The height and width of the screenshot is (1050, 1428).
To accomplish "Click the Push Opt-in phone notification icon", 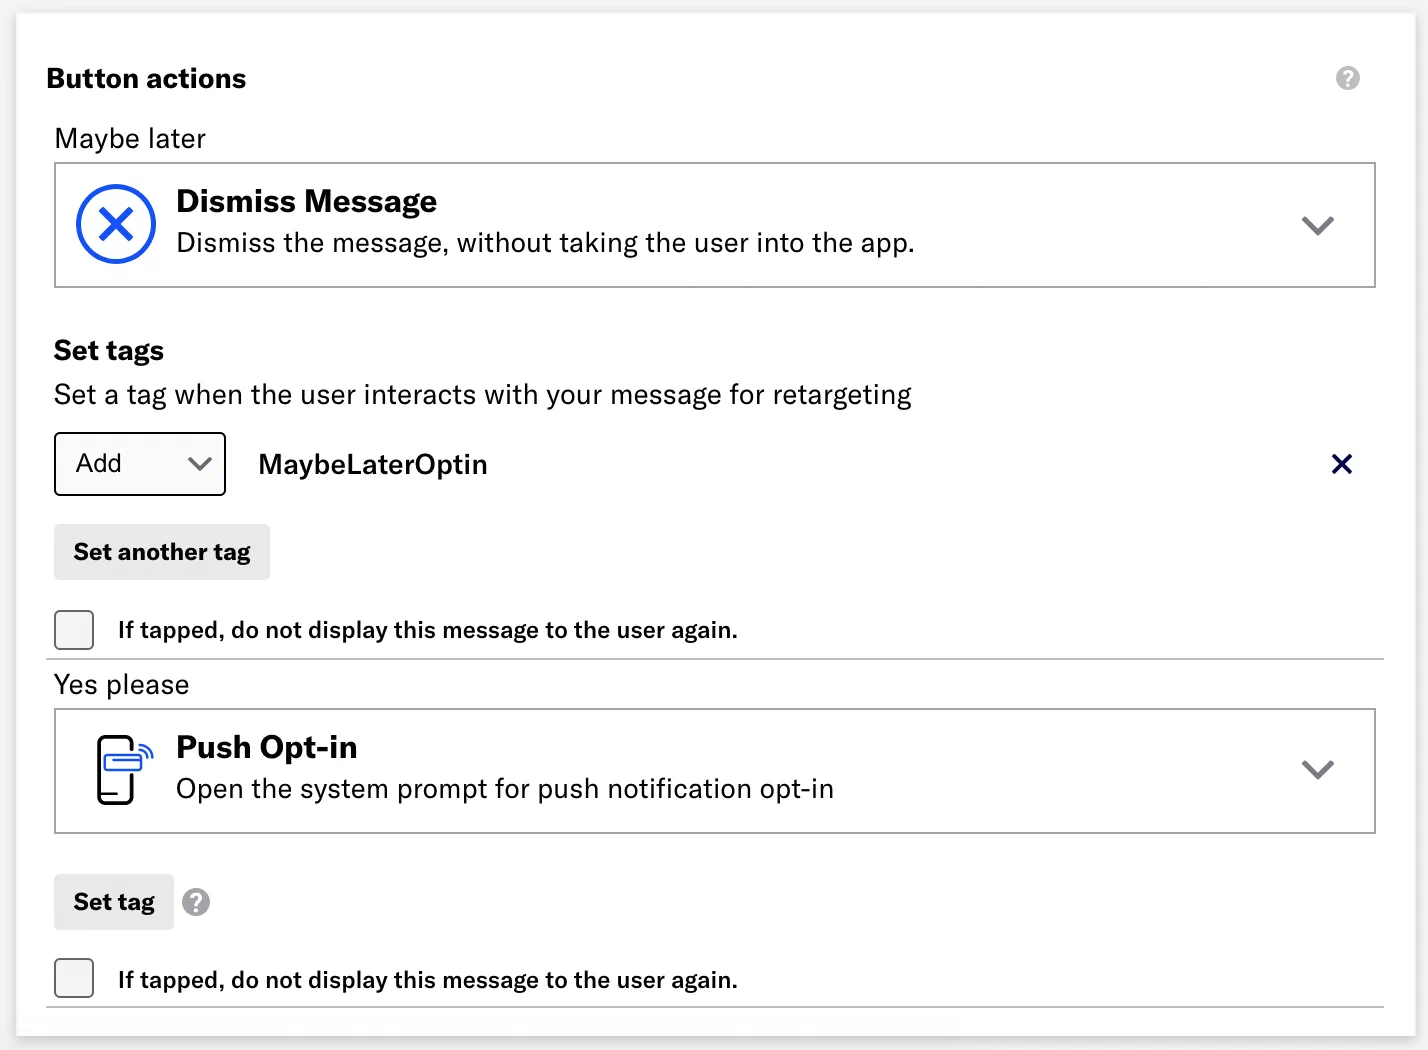I will [122, 770].
